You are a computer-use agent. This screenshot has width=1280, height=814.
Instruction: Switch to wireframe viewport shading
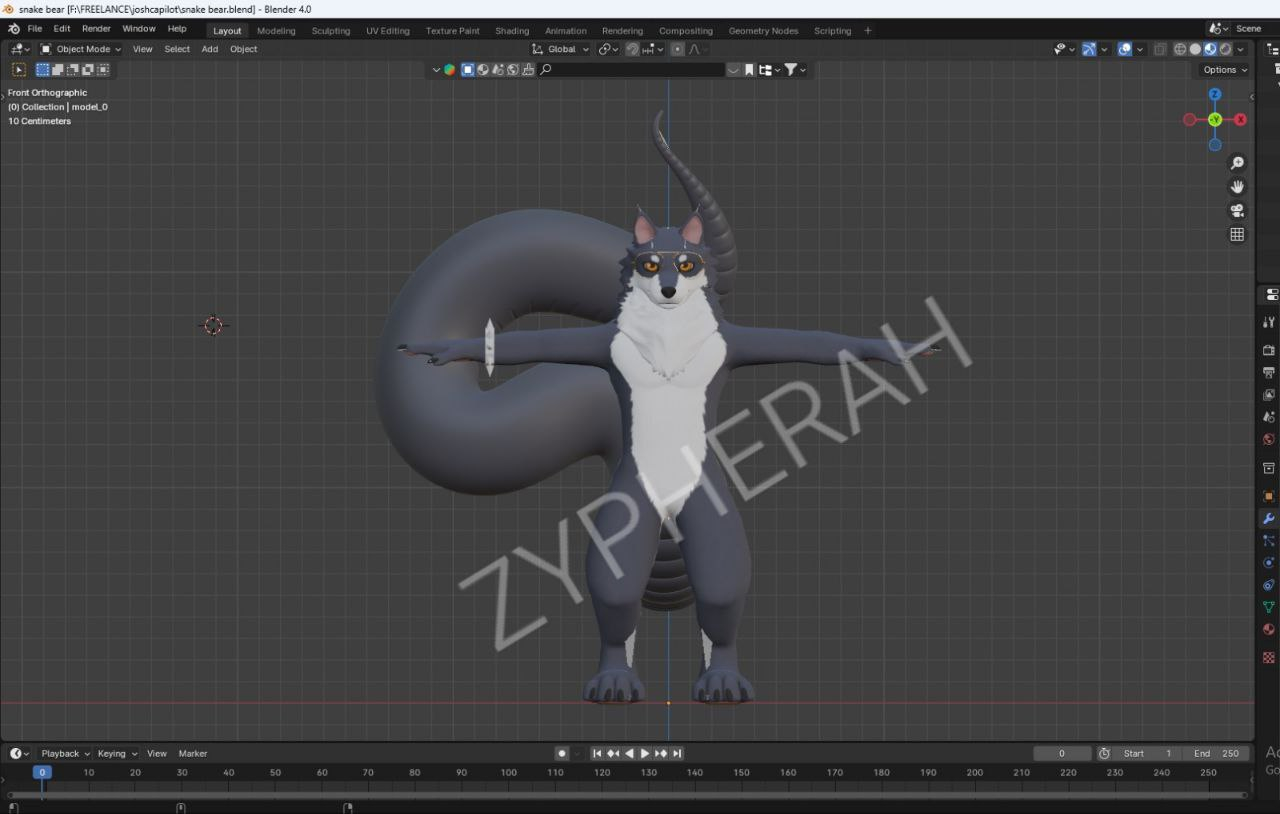pos(1180,49)
